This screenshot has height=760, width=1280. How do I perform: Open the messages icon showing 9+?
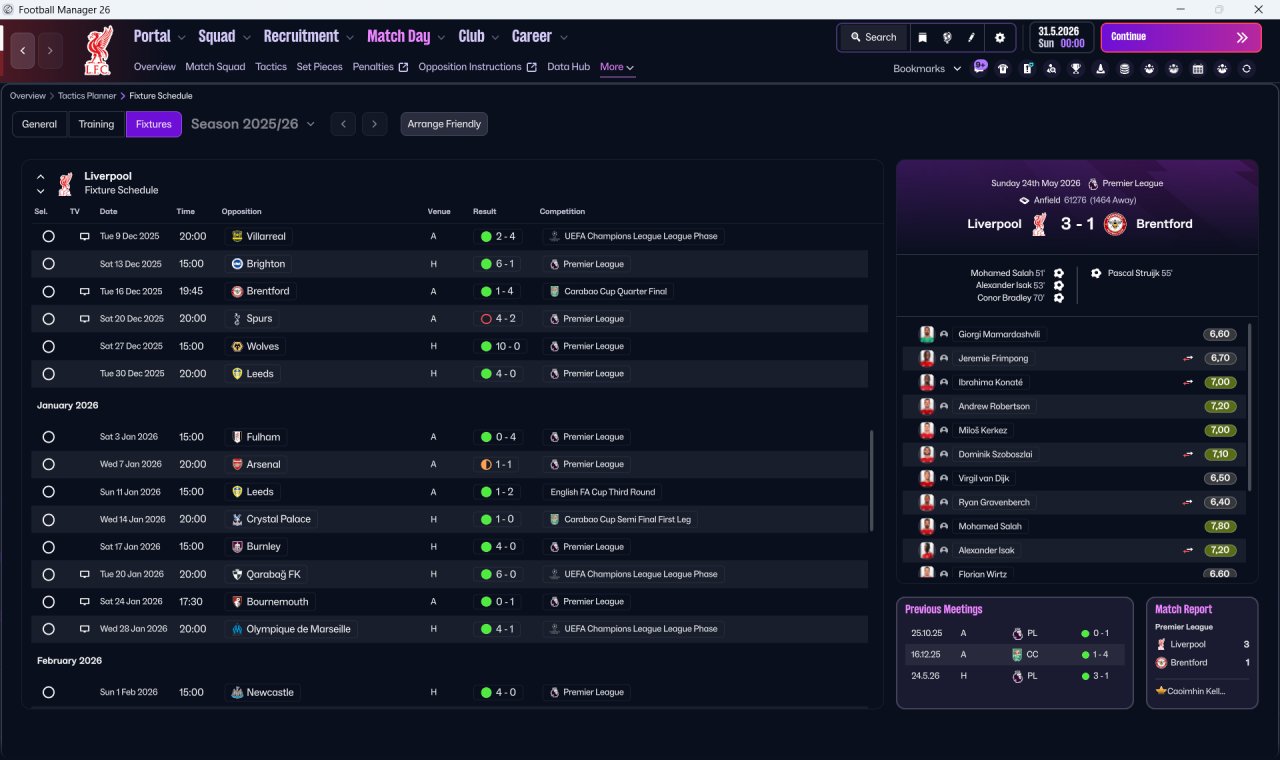pyautogui.click(x=980, y=67)
